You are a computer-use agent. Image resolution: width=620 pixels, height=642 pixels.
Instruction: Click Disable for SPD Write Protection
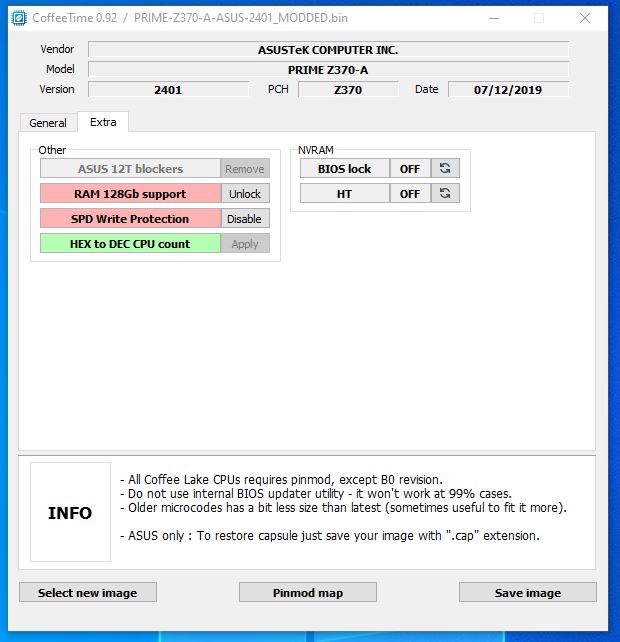tap(245, 219)
